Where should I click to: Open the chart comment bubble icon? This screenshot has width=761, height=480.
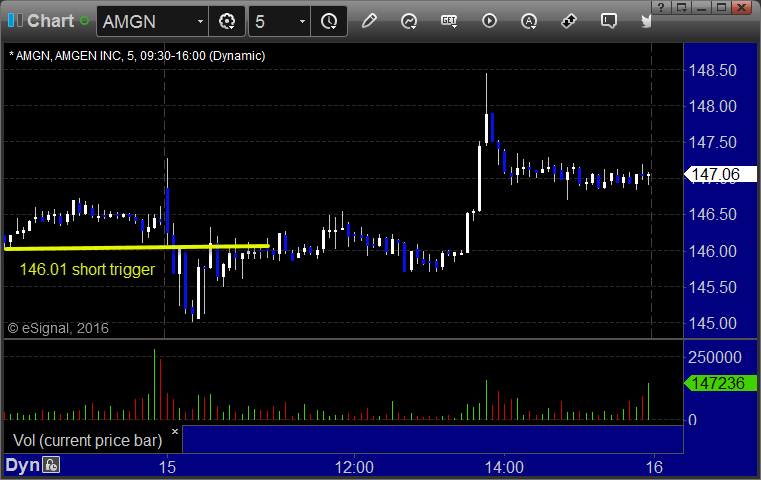coord(609,21)
